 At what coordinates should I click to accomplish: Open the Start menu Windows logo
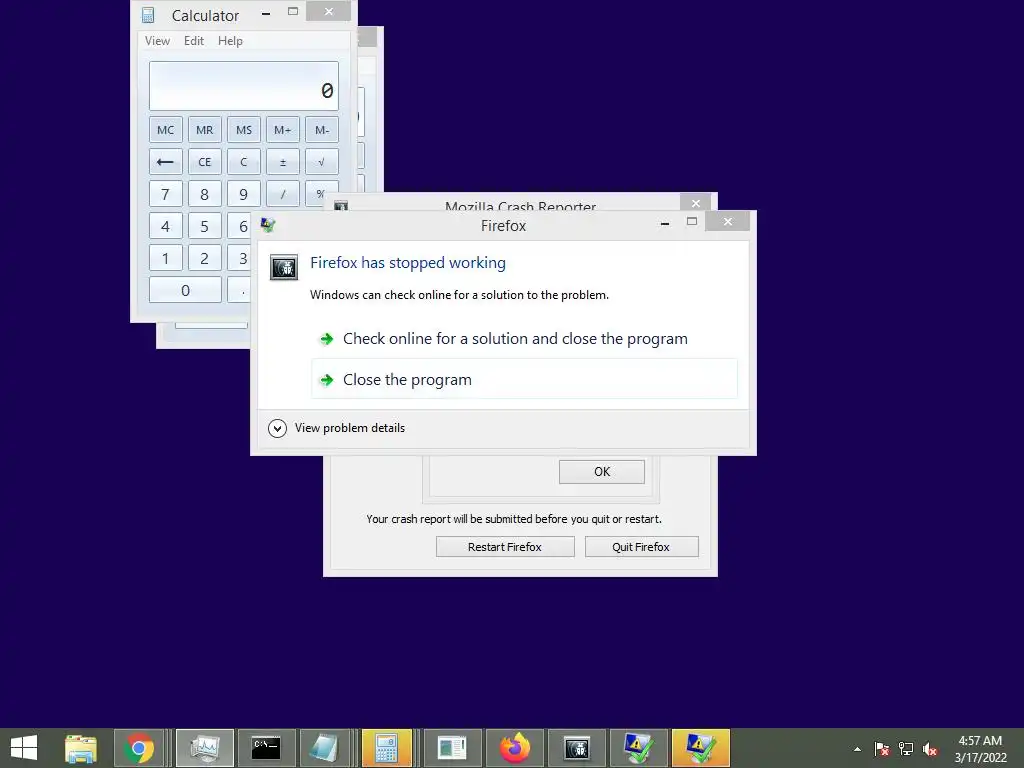coord(24,748)
